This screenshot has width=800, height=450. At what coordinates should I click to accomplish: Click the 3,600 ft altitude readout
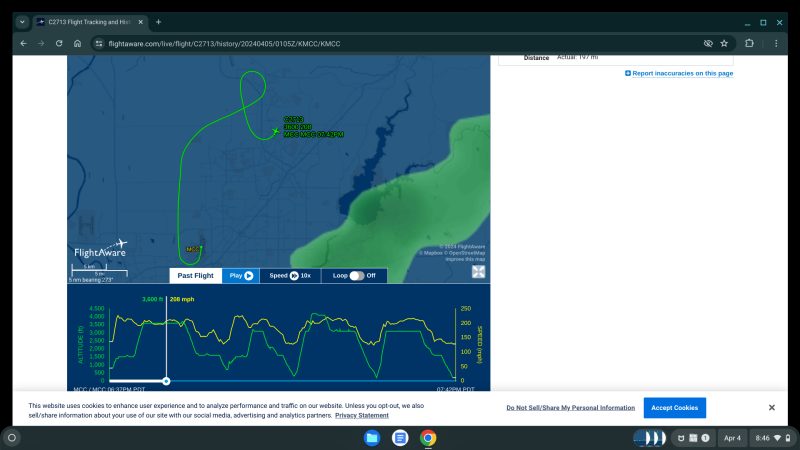(153, 299)
